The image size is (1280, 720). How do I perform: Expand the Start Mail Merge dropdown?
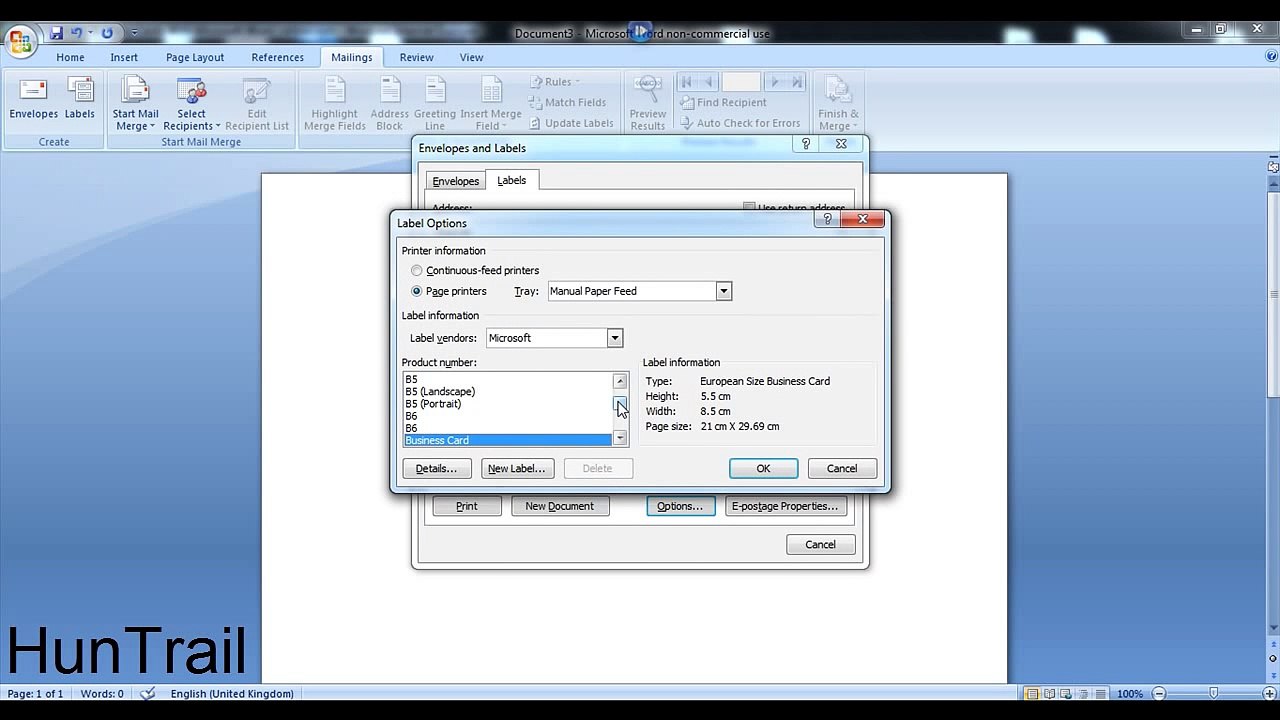click(x=135, y=105)
